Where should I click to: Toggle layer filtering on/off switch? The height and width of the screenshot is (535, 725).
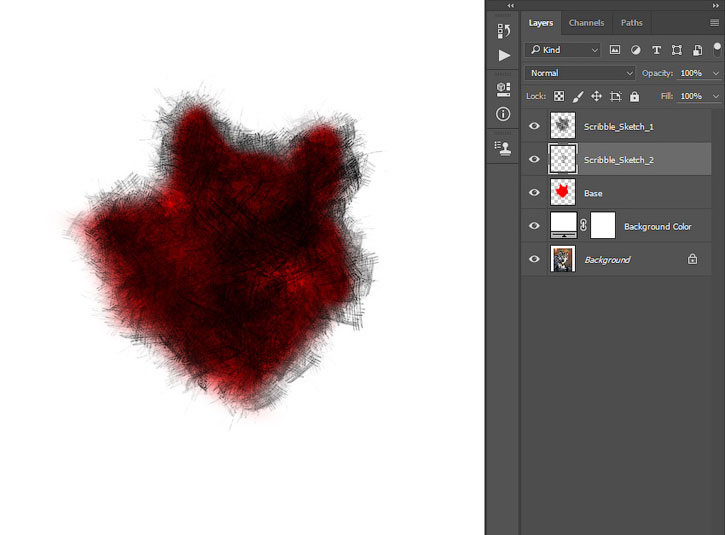tap(717, 49)
